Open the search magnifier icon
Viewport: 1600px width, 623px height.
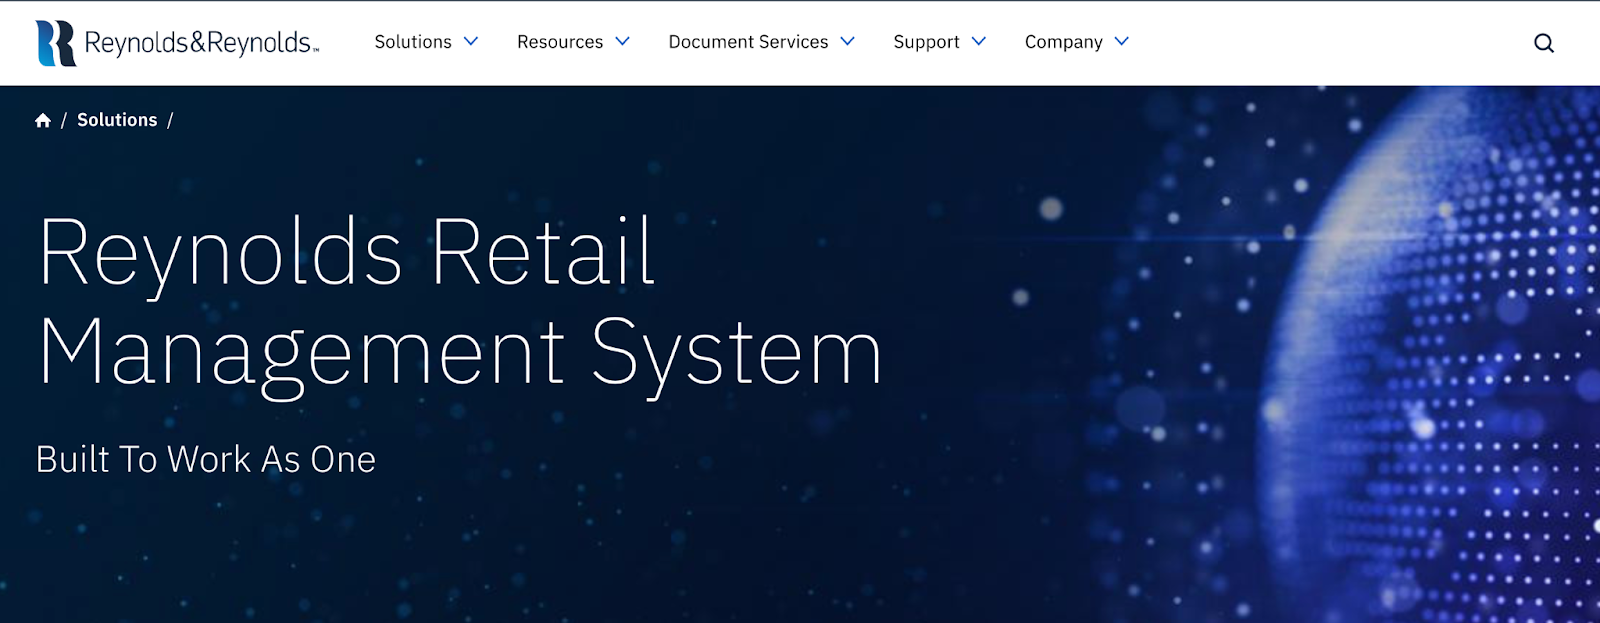1544,43
